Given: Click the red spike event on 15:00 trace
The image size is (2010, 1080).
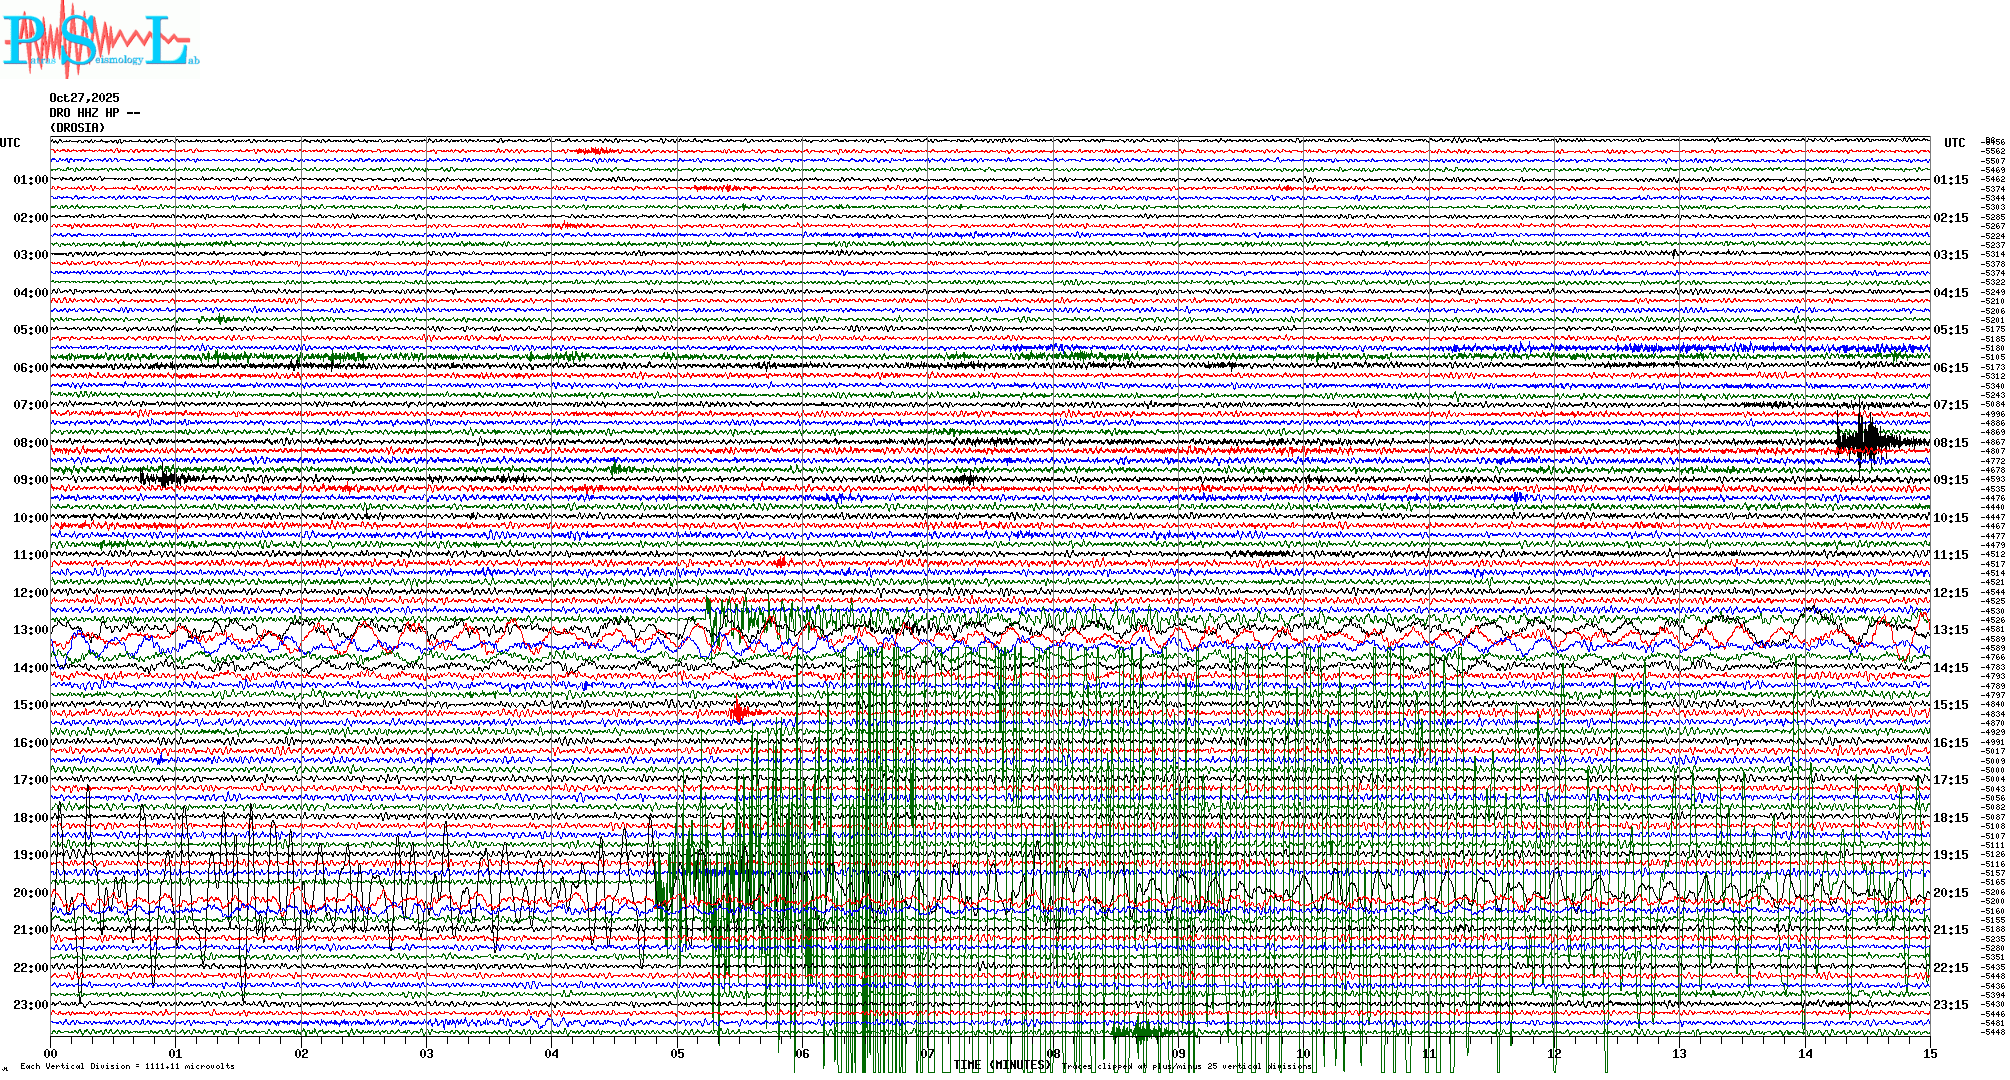Looking at the screenshot, I should tap(738, 712).
